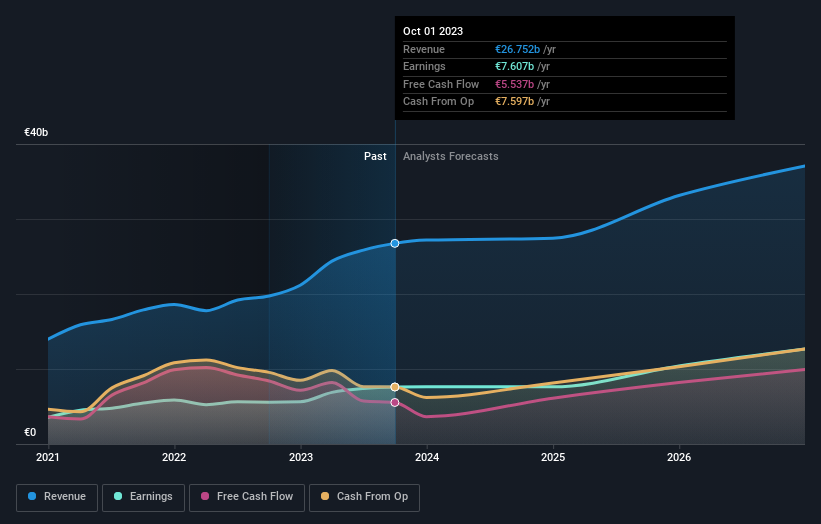The height and width of the screenshot is (524, 821).
Task: Click the 2023 x-axis label
Action: [301, 458]
